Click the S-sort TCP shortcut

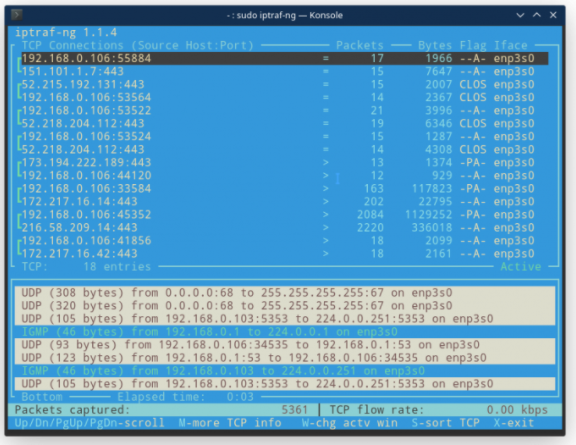[x=445, y=423]
